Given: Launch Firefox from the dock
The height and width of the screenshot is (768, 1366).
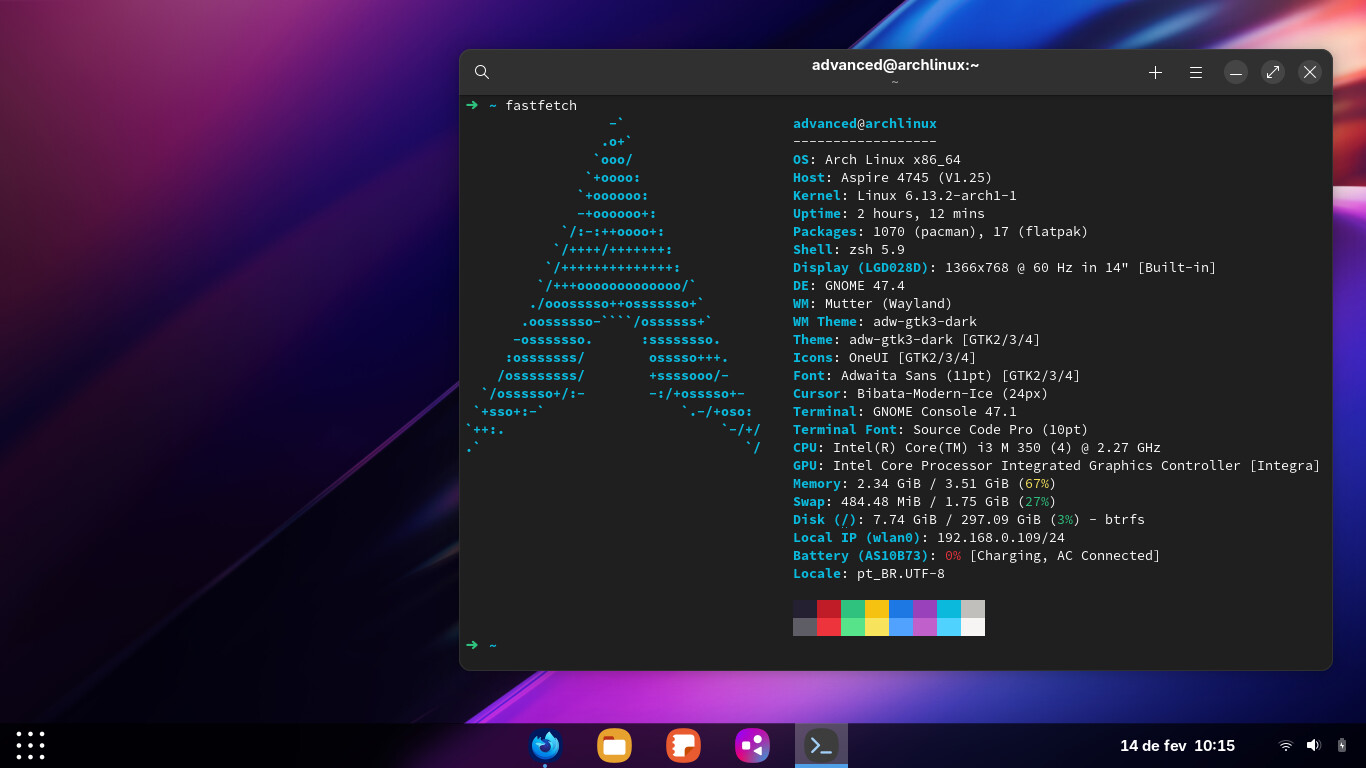Looking at the screenshot, I should (x=545, y=745).
